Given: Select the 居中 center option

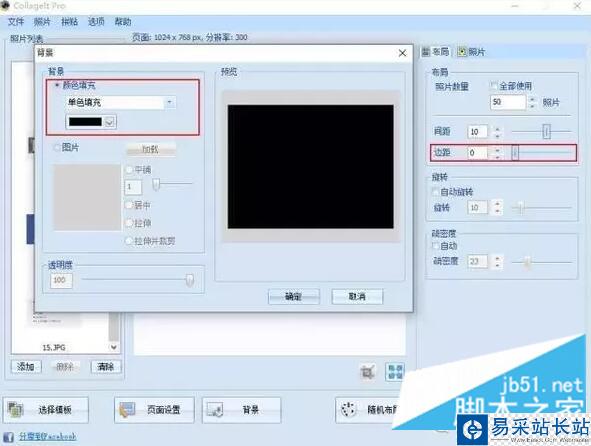Looking at the screenshot, I should pyautogui.click(x=129, y=205).
